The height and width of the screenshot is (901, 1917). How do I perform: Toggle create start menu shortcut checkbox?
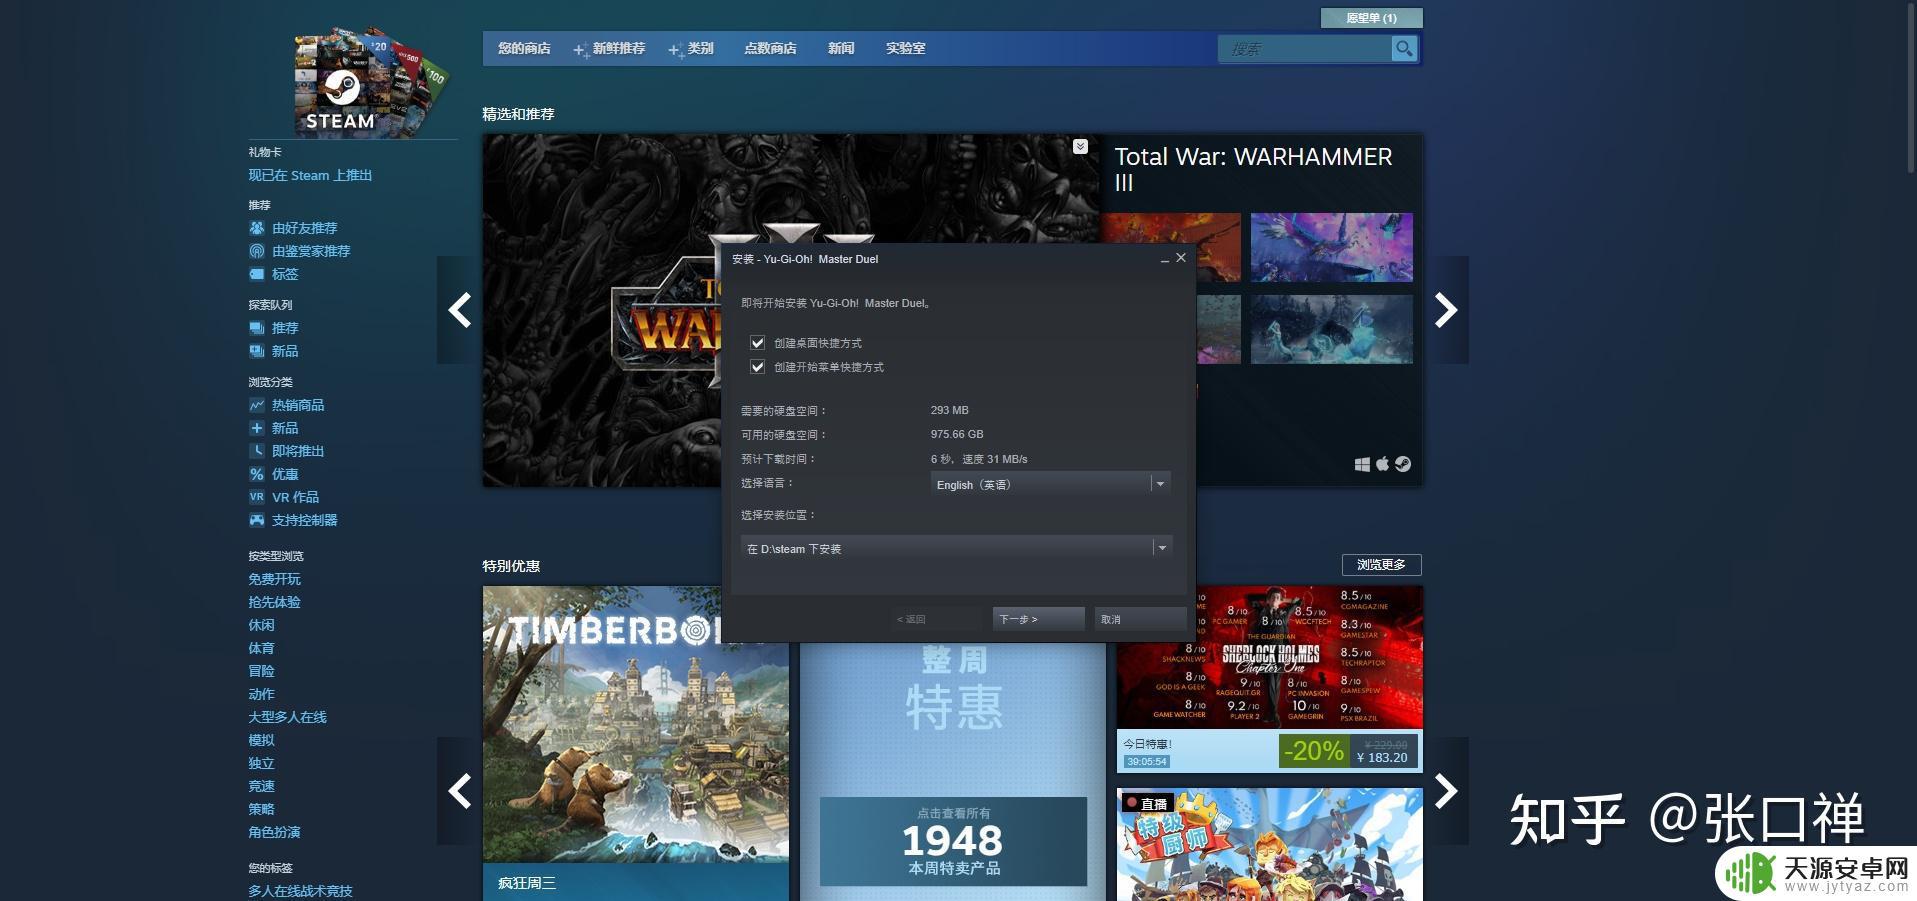[x=757, y=367]
